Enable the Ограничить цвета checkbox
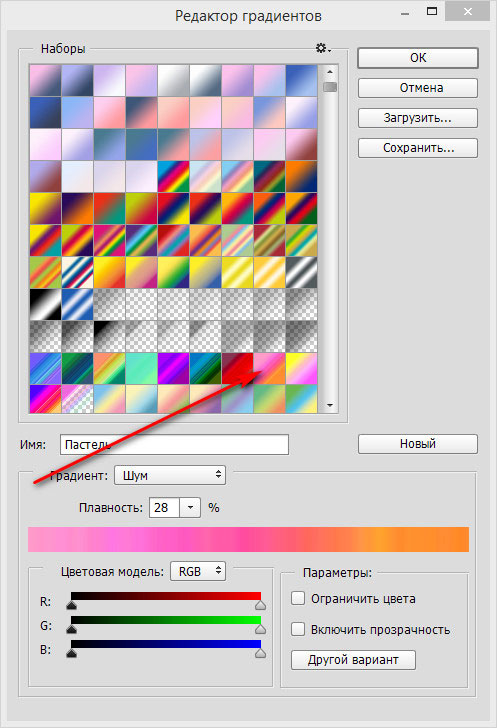Viewport: 497px width, 728px height. (298, 598)
